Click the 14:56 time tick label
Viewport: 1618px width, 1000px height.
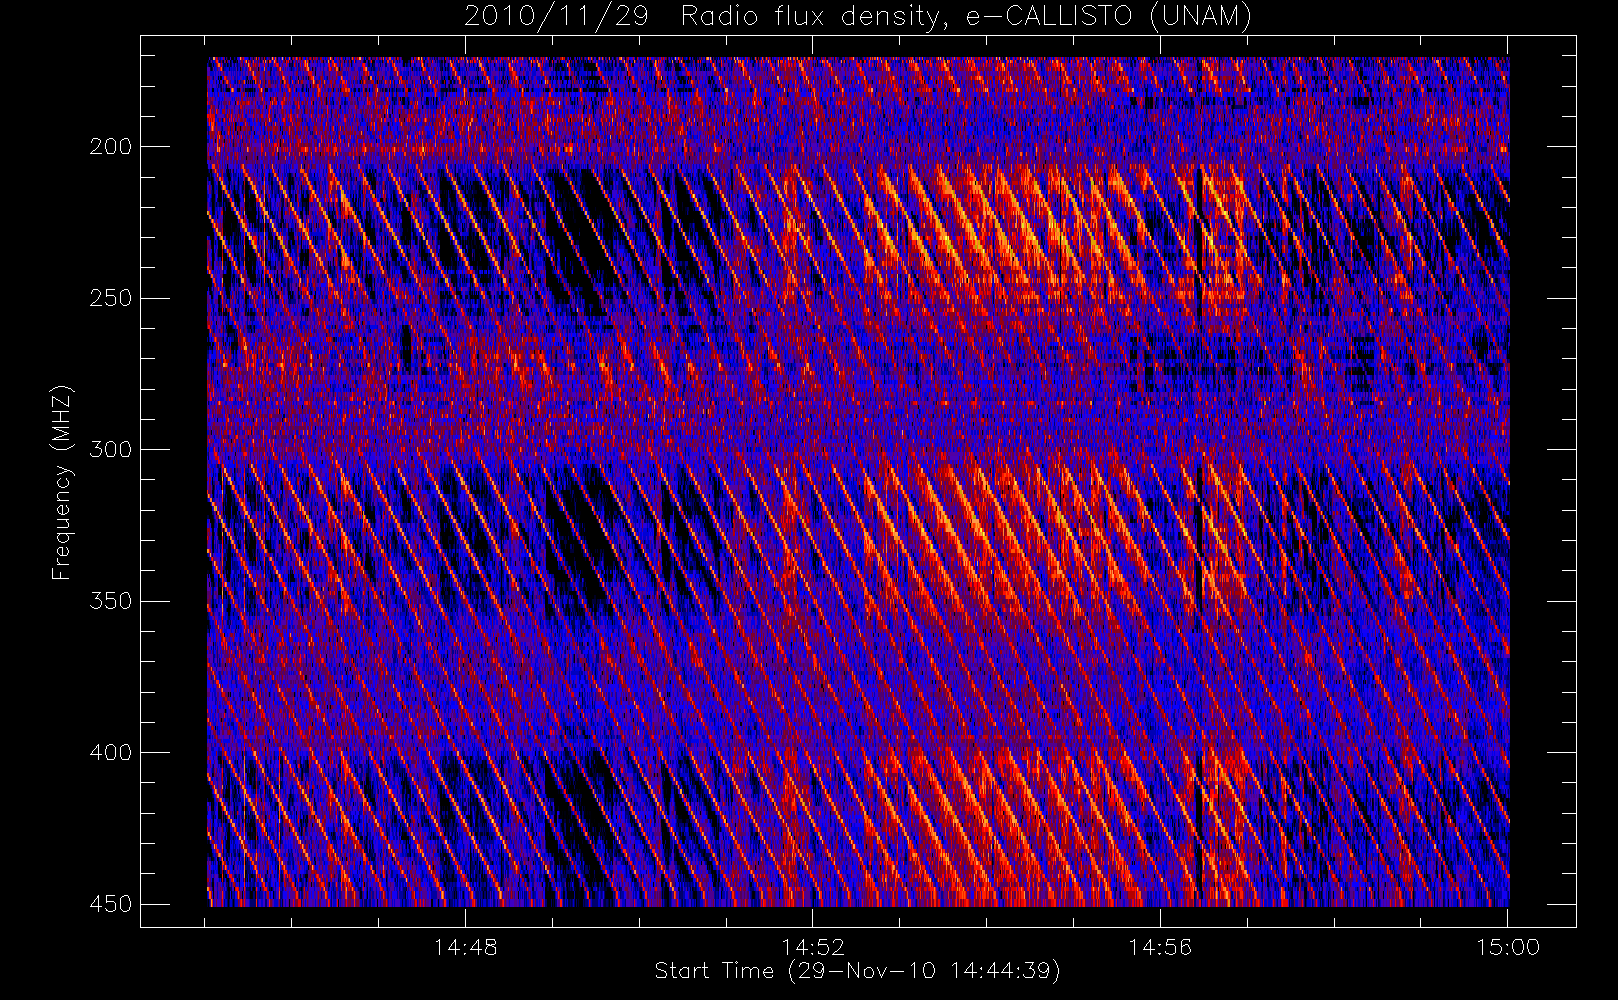click(x=1160, y=947)
